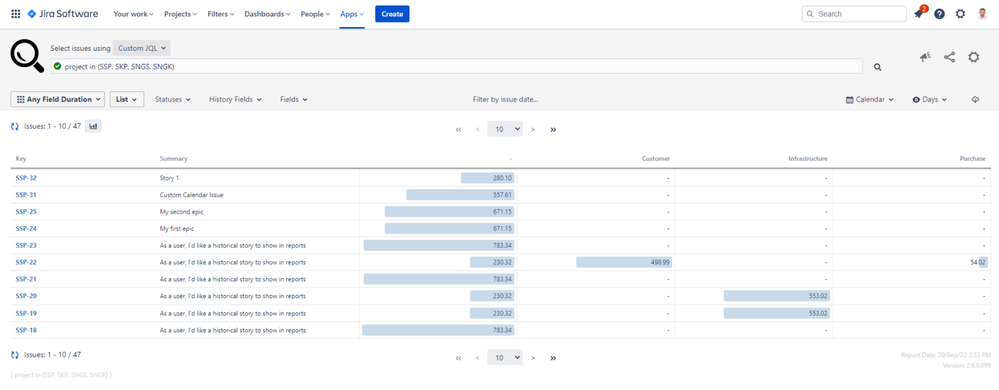The image size is (999, 390).
Task: Click the cloud export icon
Action: click(x=975, y=100)
